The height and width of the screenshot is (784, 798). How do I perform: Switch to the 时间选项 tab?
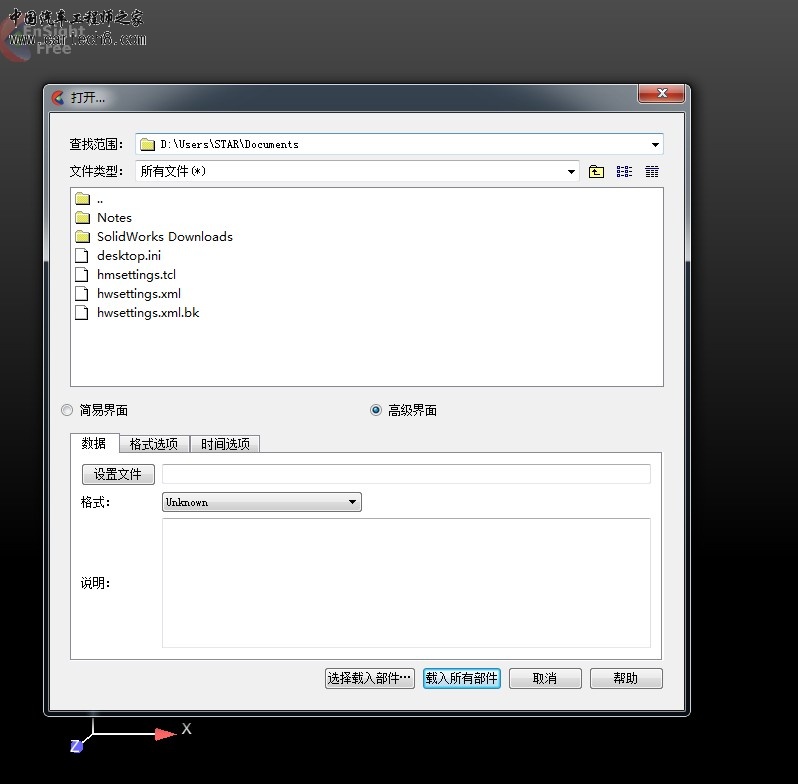coord(225,444)
